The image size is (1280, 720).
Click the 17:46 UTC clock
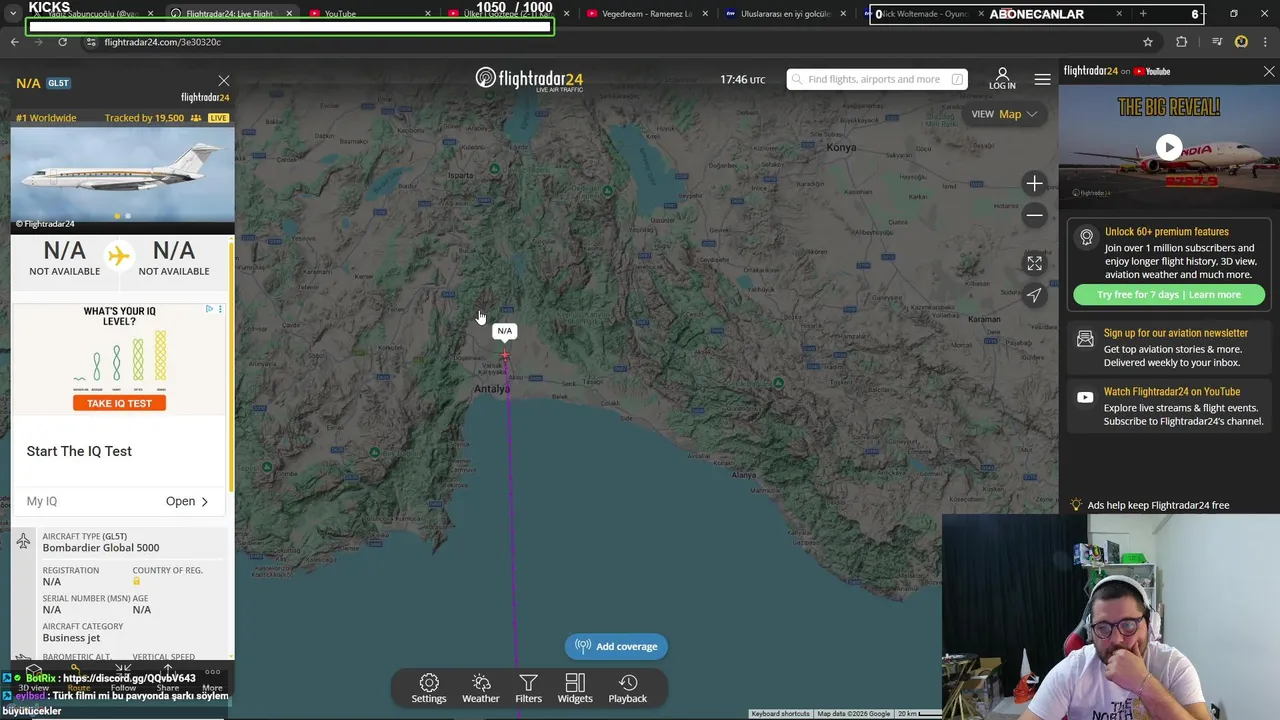pos(743,79)
